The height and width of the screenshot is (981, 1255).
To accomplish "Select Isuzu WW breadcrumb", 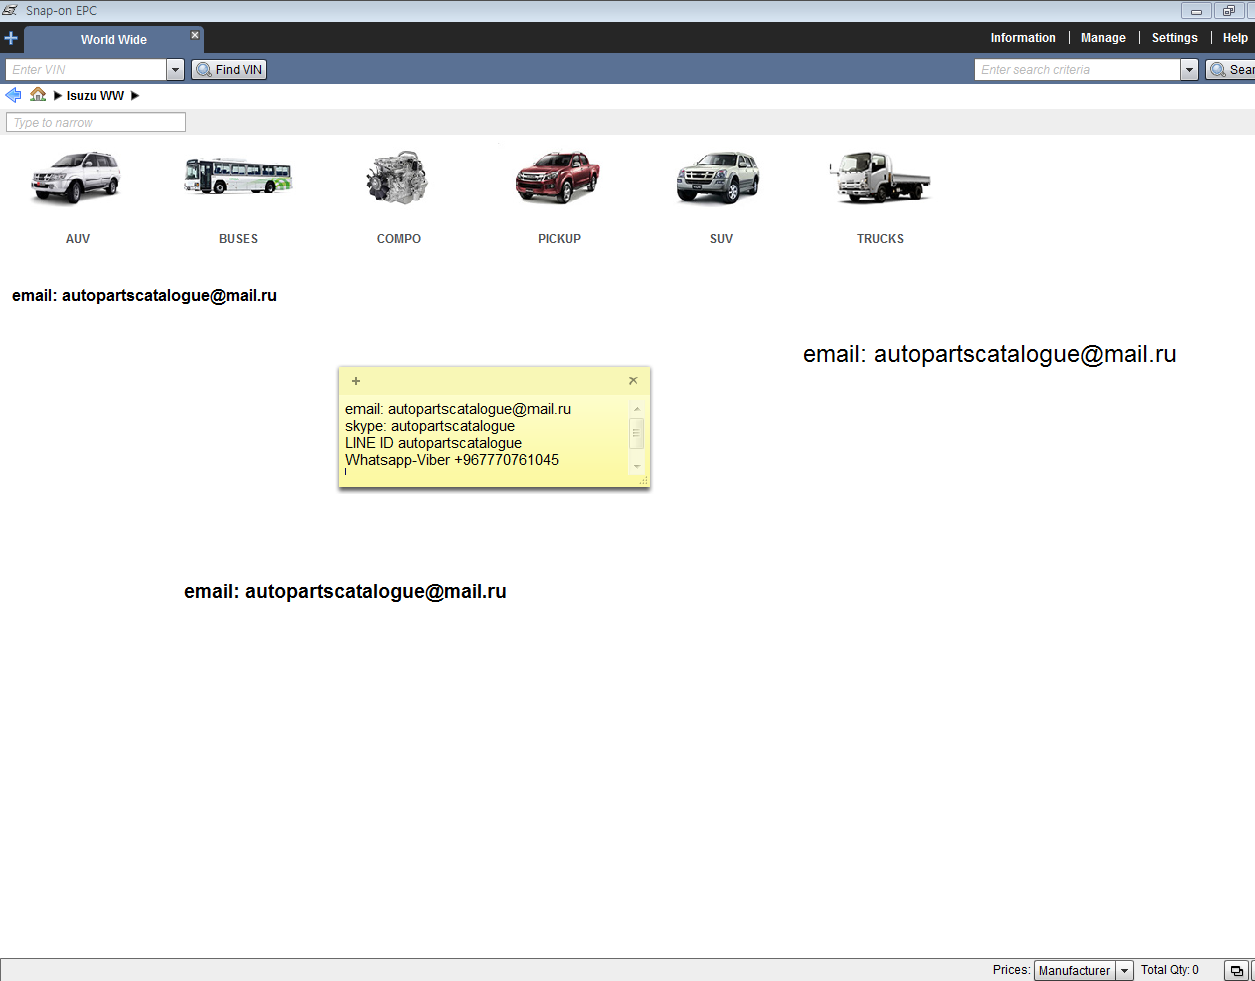I will click(95, 96).
